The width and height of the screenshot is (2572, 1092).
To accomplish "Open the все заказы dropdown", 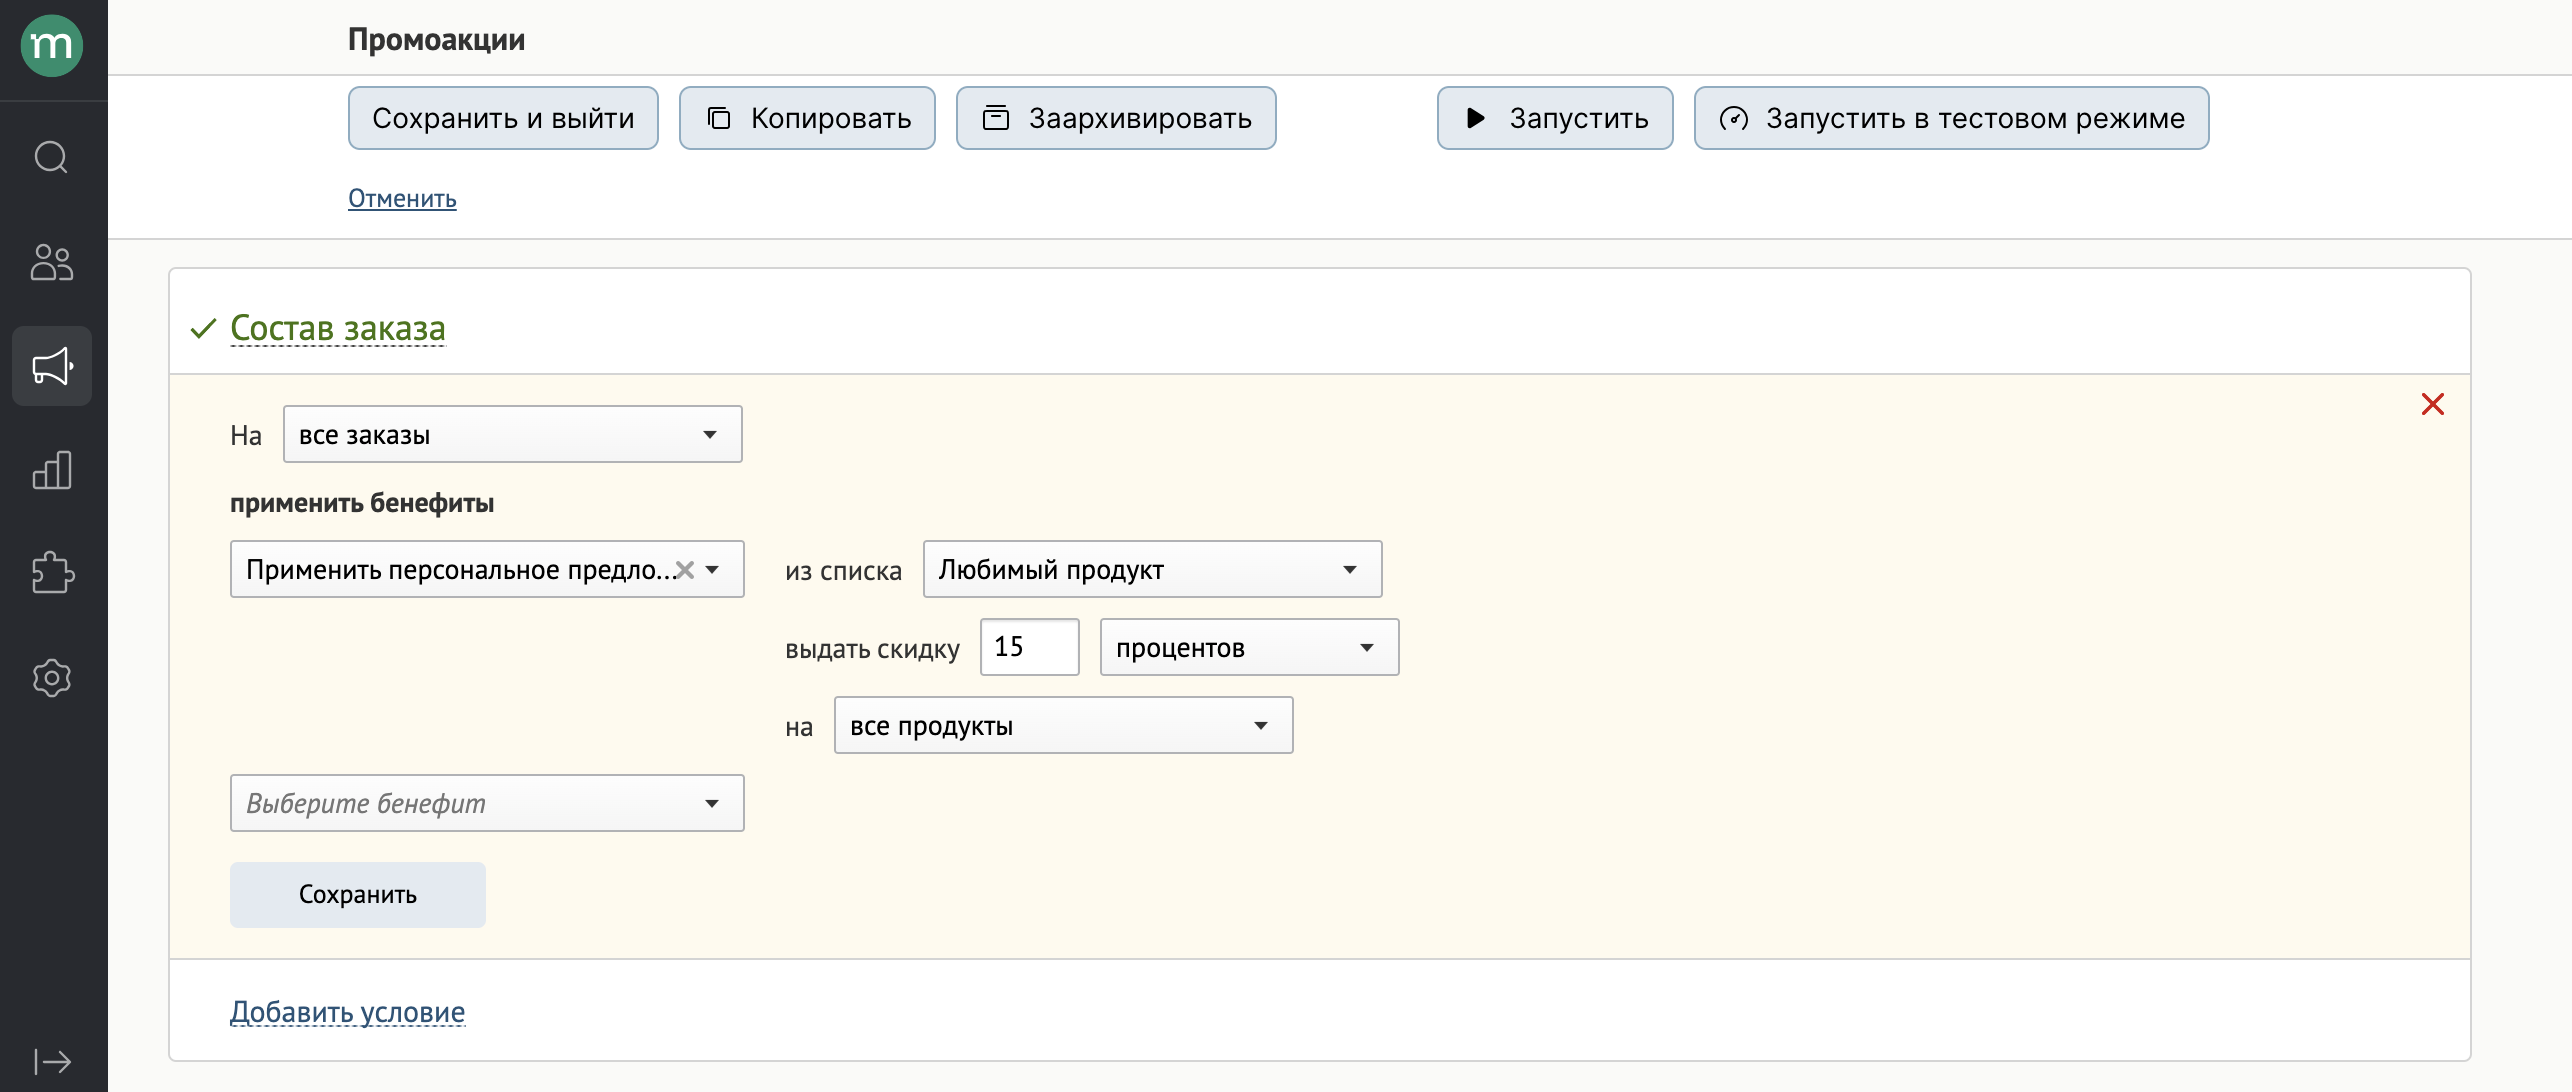I will click(x=513, y=434).
